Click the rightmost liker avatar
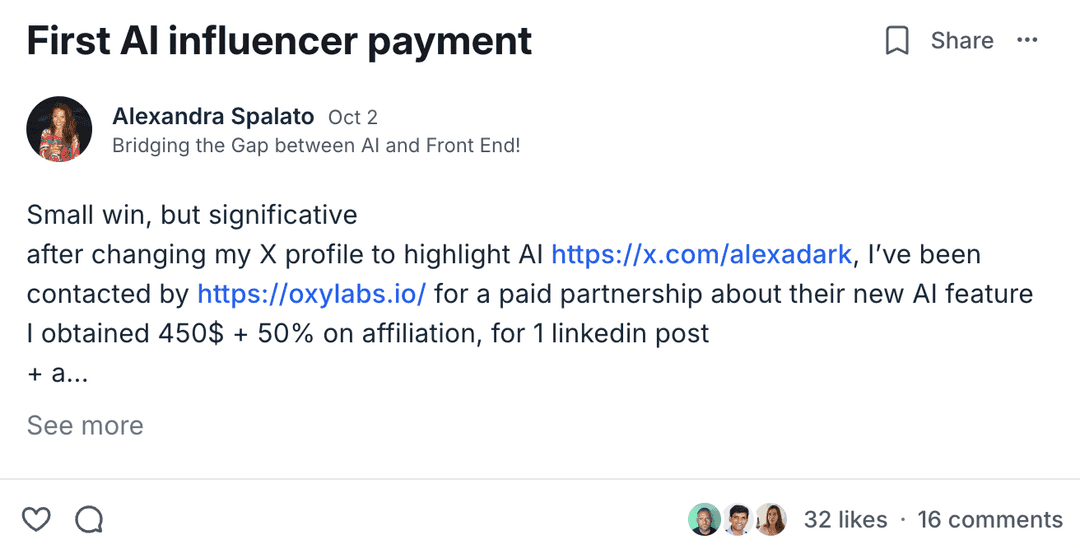The image size is (1080, 548). (770, 519)
